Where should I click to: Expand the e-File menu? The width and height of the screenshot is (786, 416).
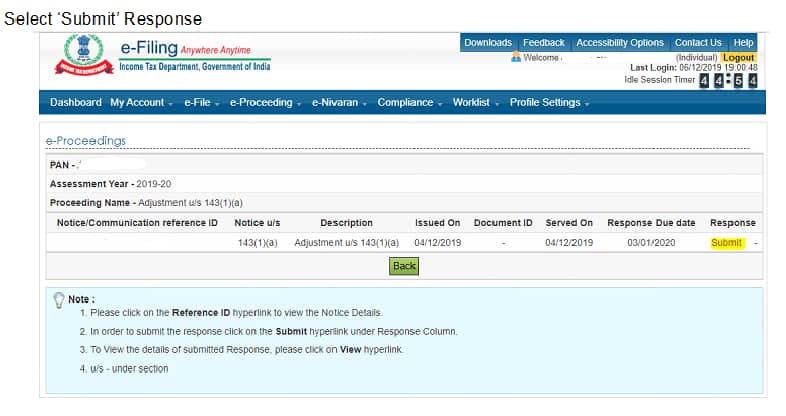[201, 102]
